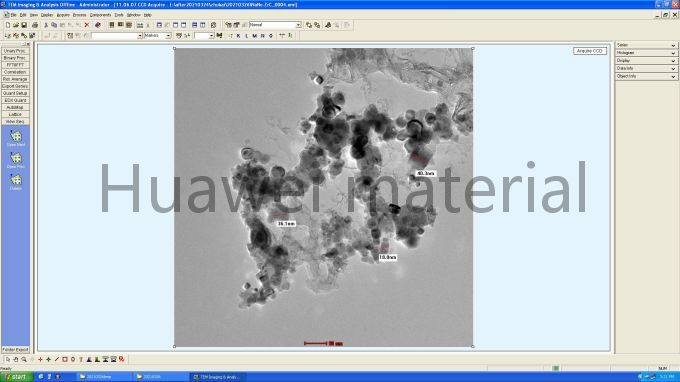Select the line drawing tool

pyautogui.click(x=56, y=359)
